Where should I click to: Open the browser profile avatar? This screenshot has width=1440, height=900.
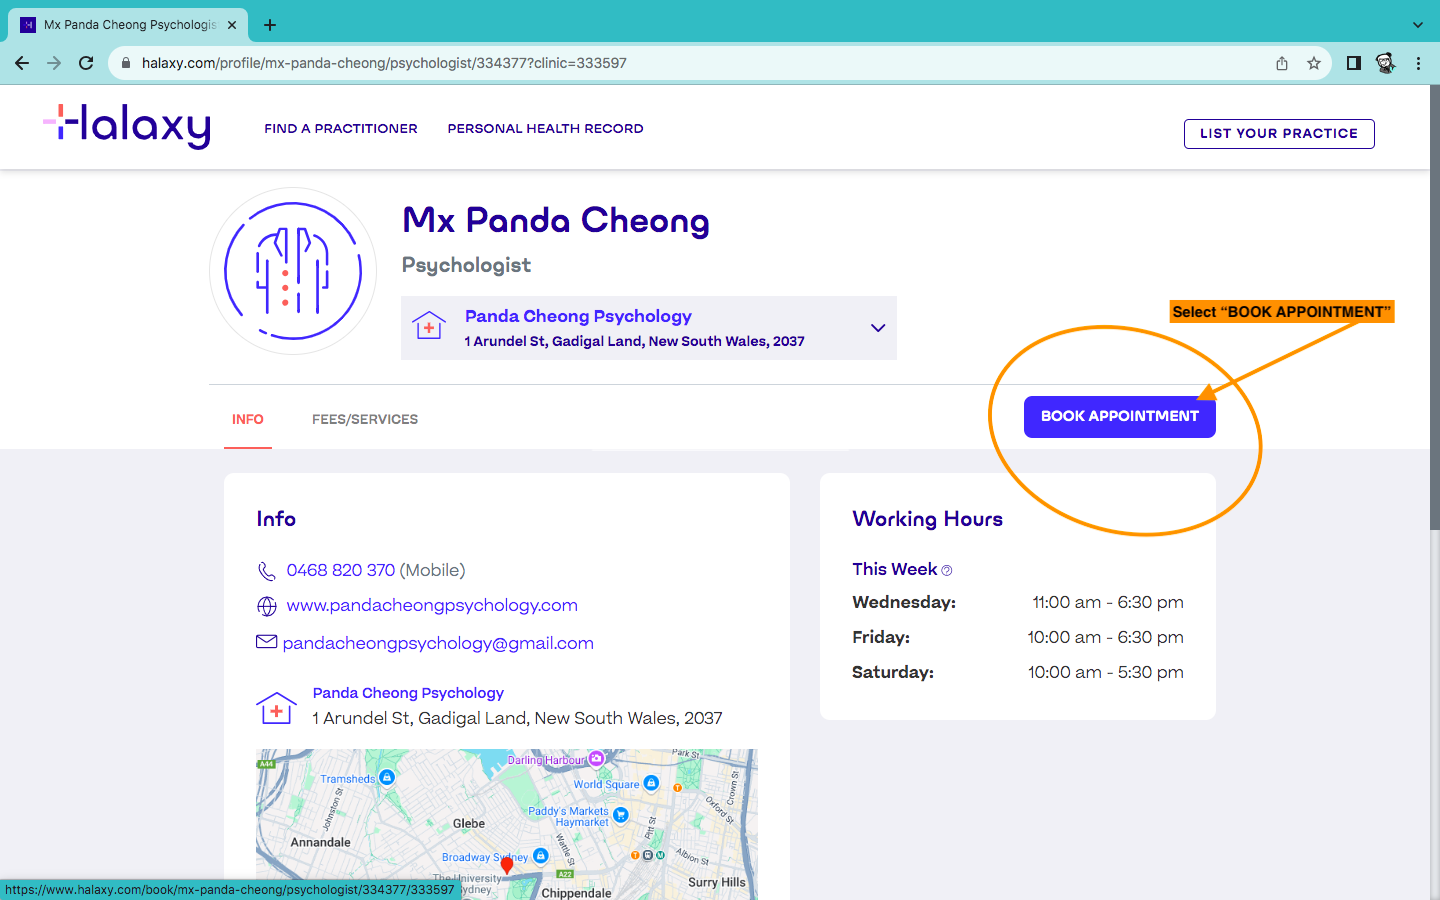click(1385, 63)
